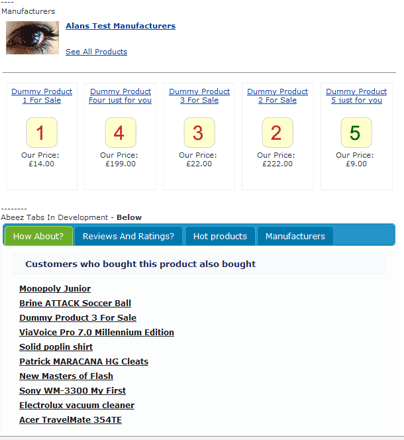Viewport: 404px width, 440px height.
Task: Click the eye manufacturer thumbnail image
Action: [32, 38]
